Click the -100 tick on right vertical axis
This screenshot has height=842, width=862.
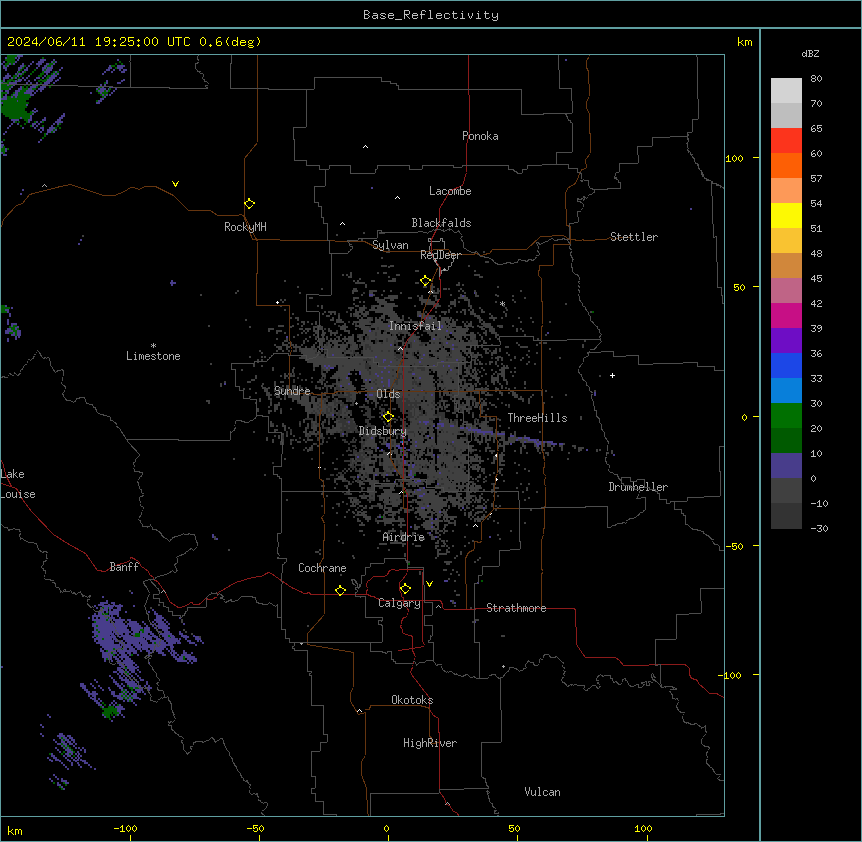(731, 675)
